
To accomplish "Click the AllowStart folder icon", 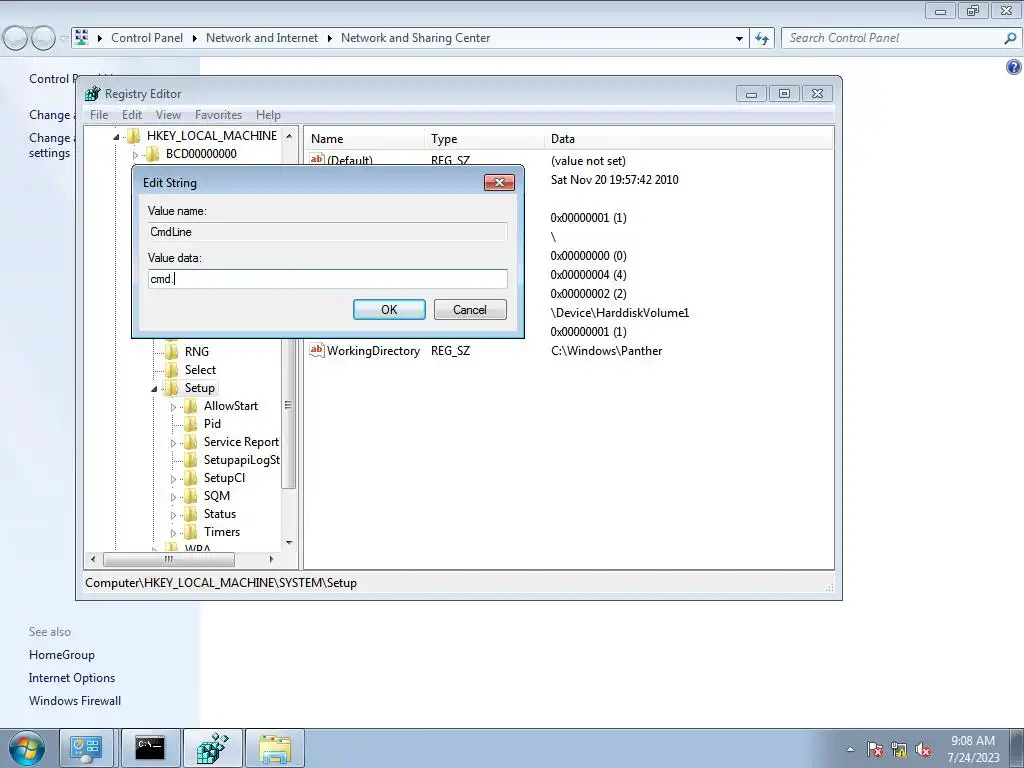I will click(x=190, y=406).
